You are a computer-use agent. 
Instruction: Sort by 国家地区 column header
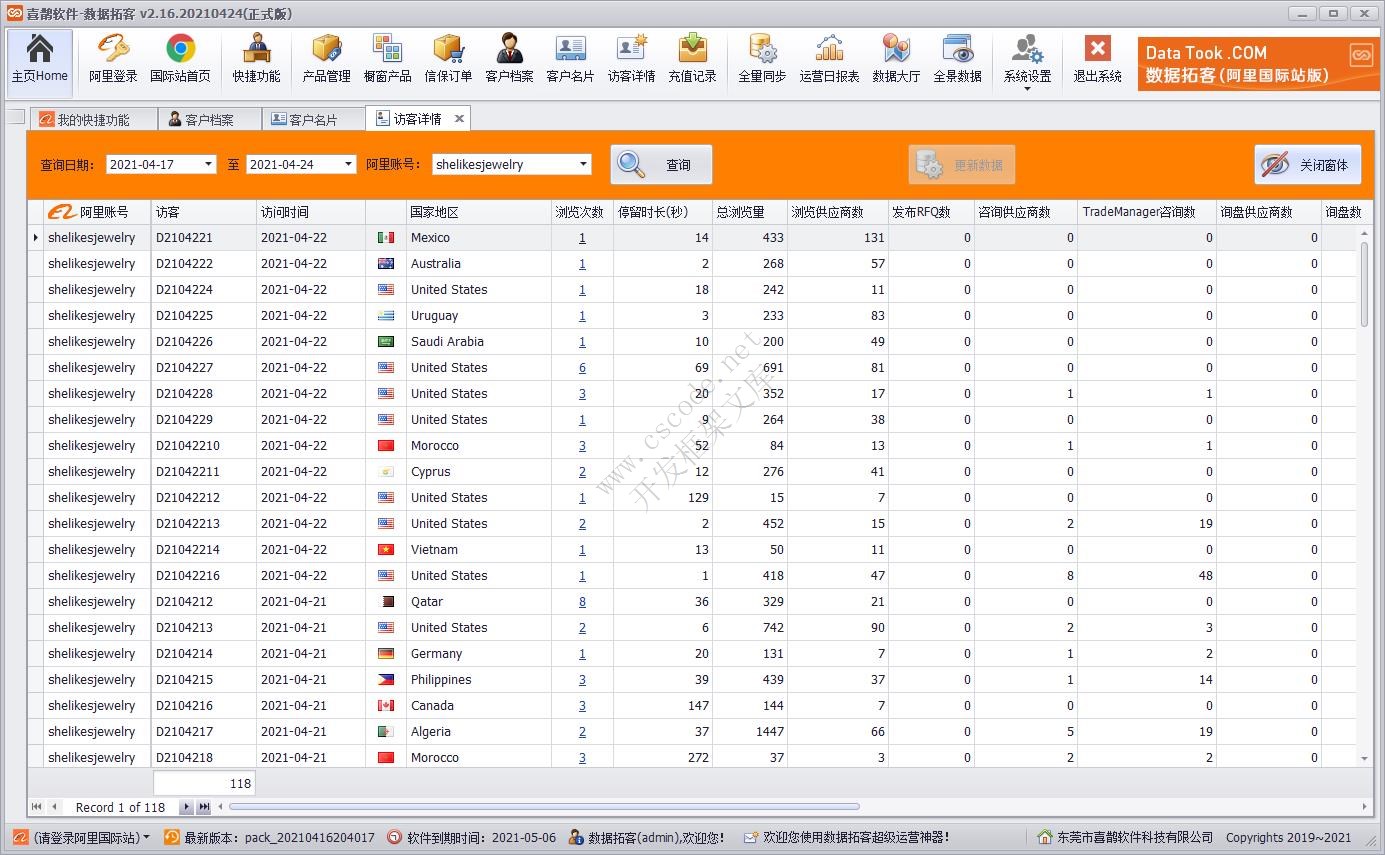click(x=479, y=212)
